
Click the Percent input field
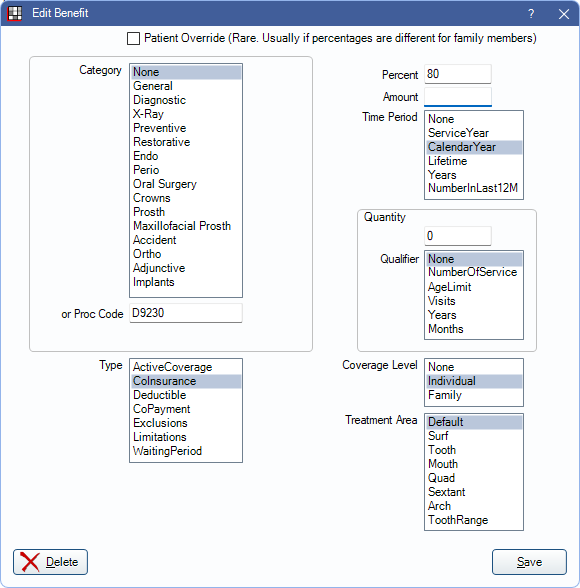(x=457, y=74)
